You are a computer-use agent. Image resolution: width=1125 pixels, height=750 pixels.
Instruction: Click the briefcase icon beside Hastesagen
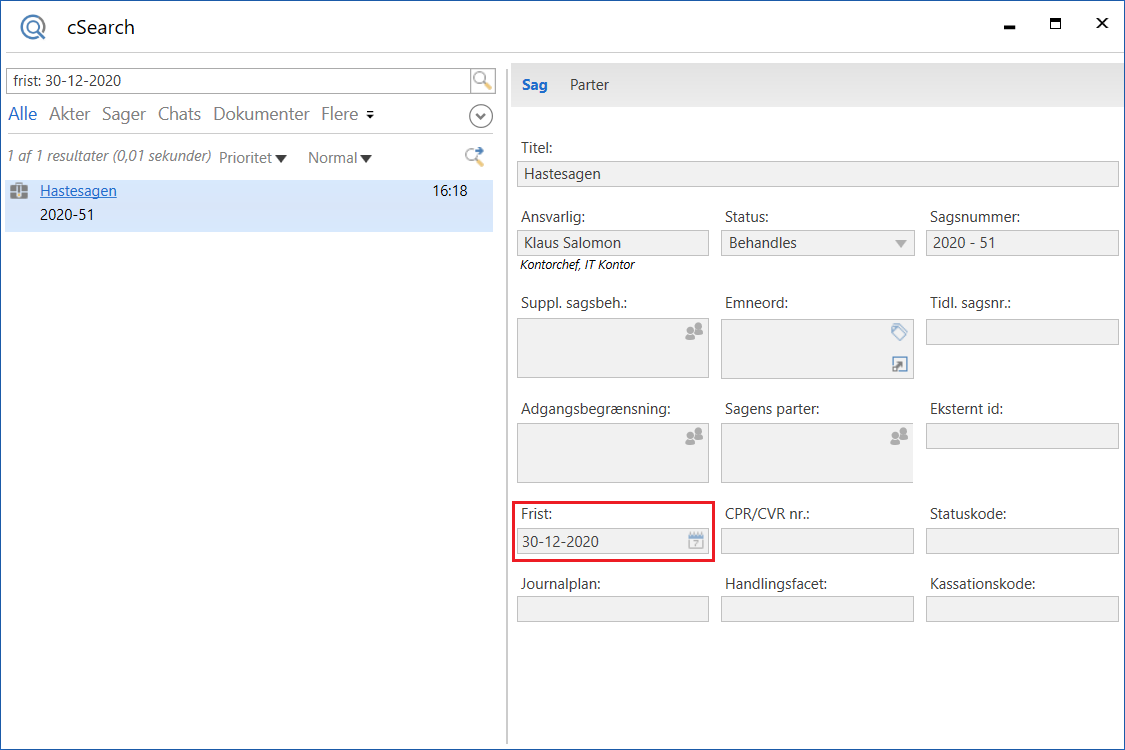[19, 191]
